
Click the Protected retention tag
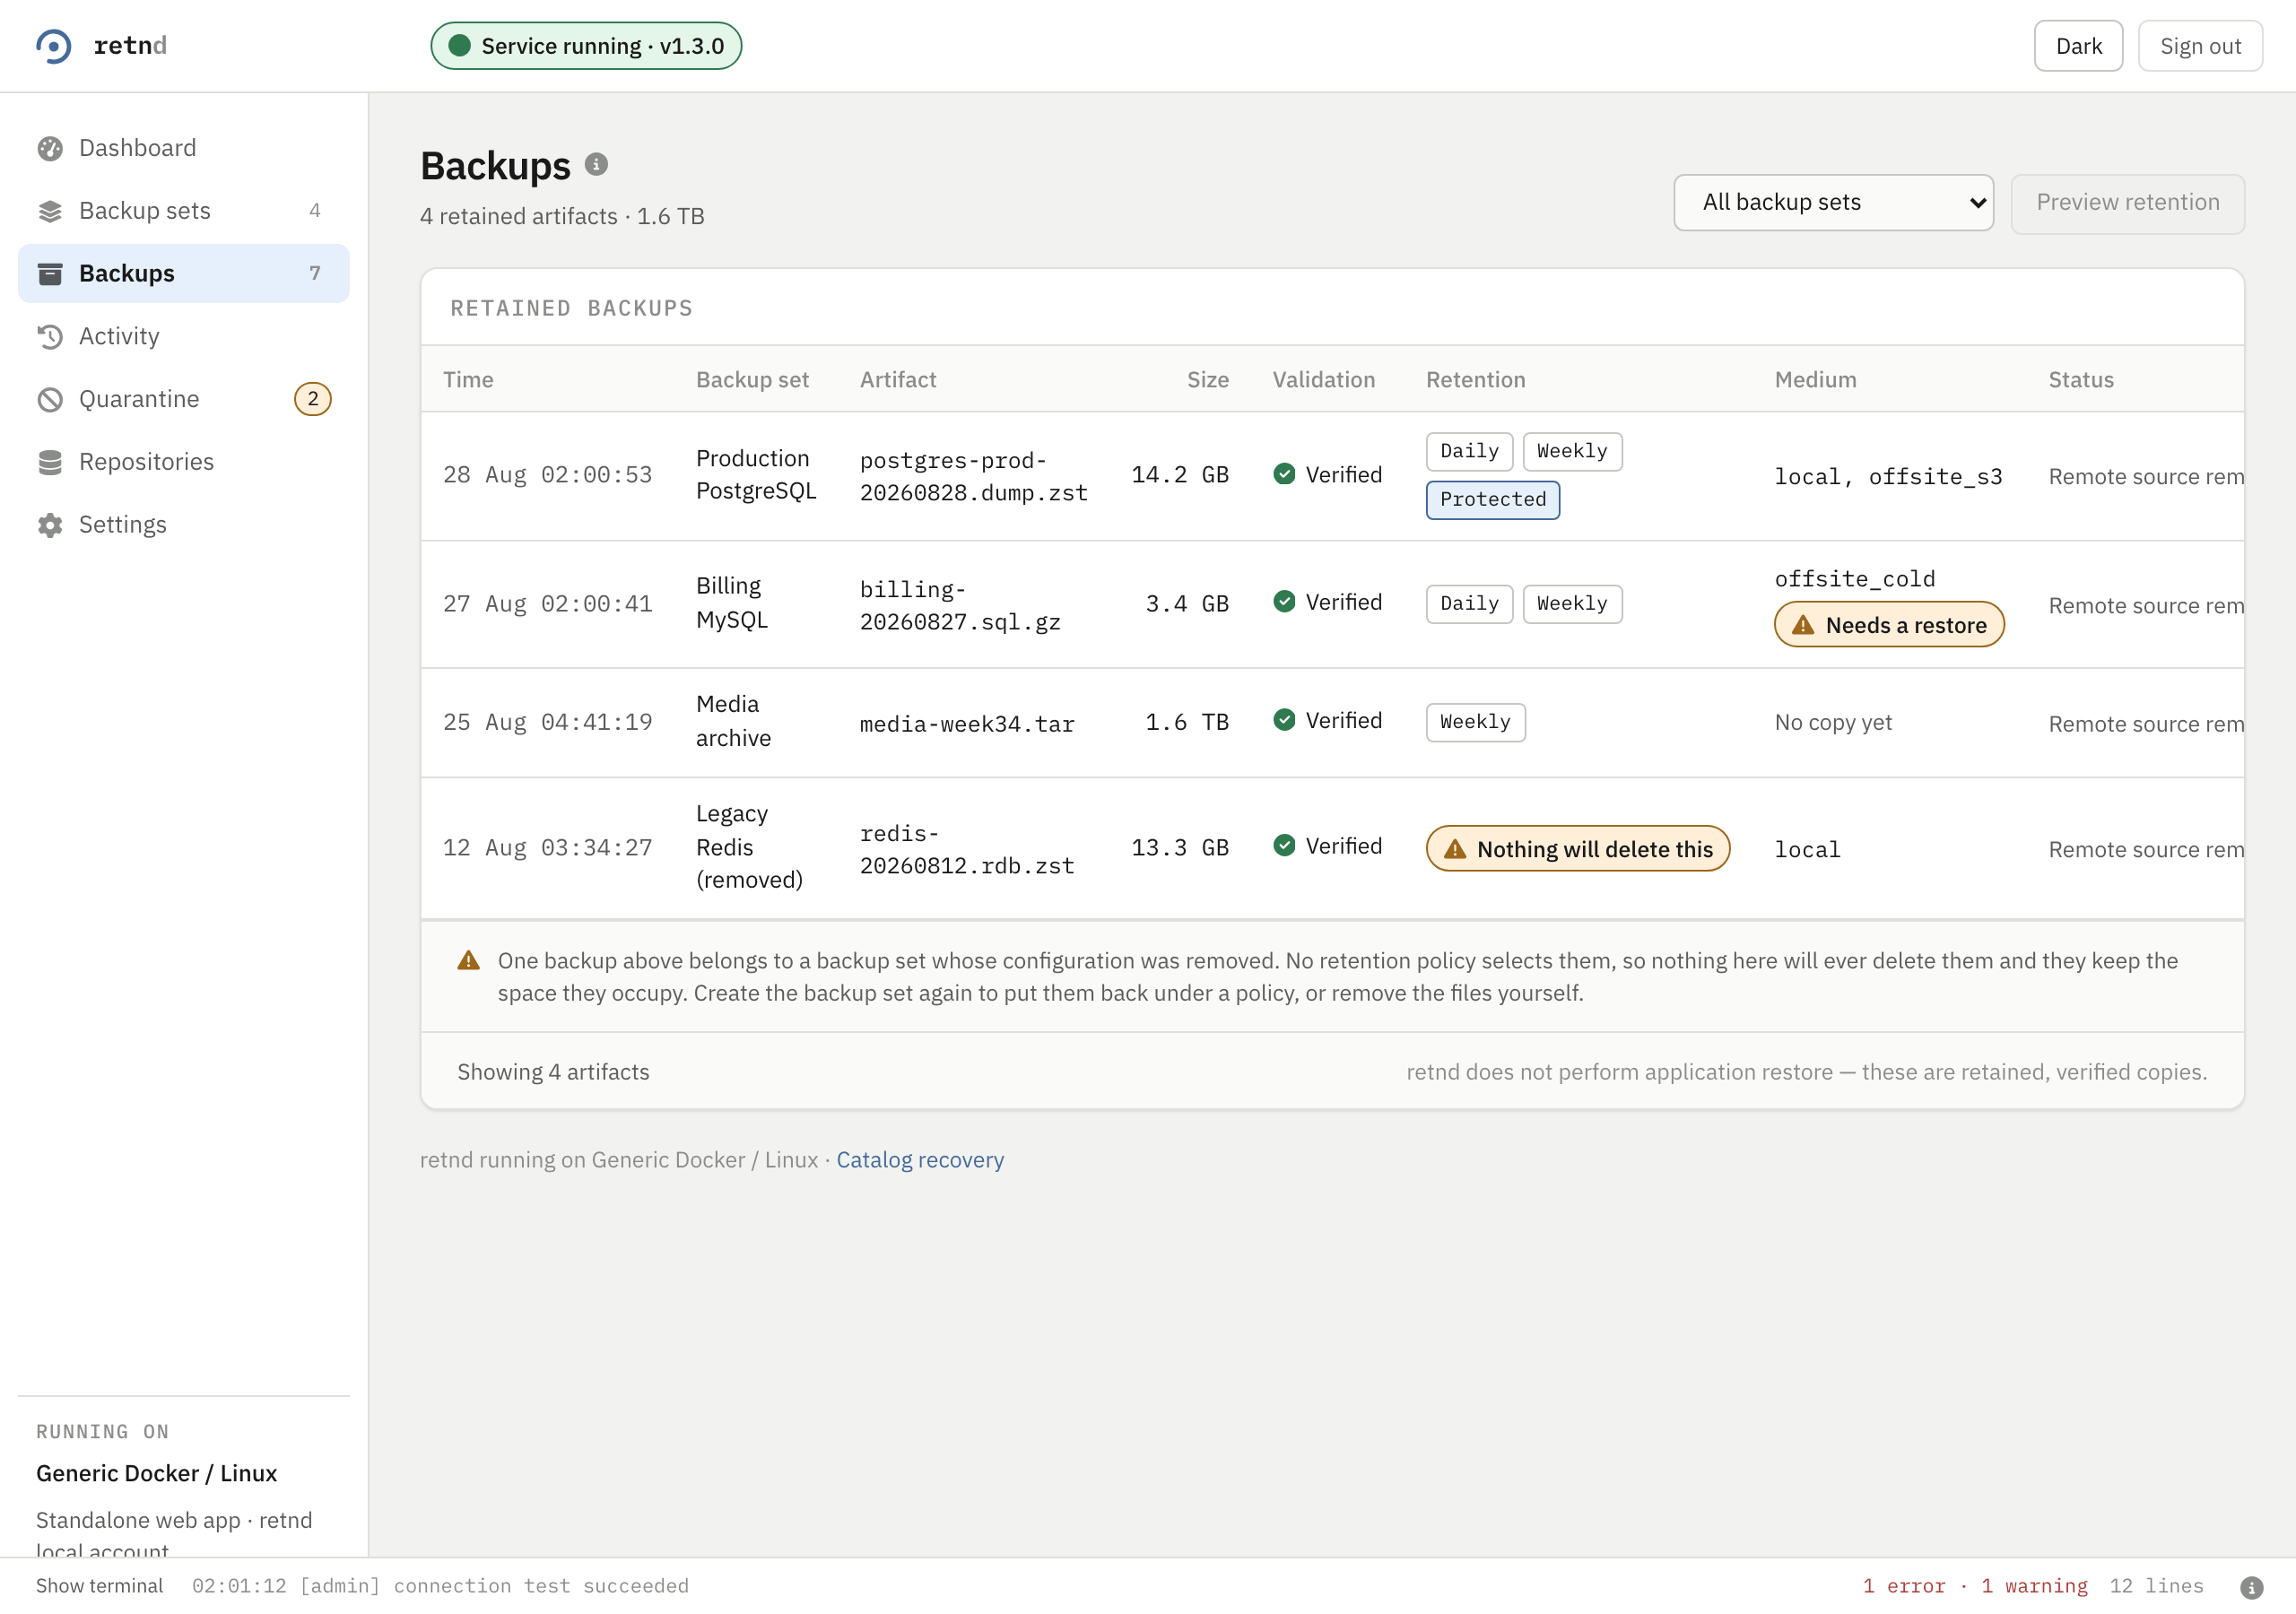coord(1492,500)
